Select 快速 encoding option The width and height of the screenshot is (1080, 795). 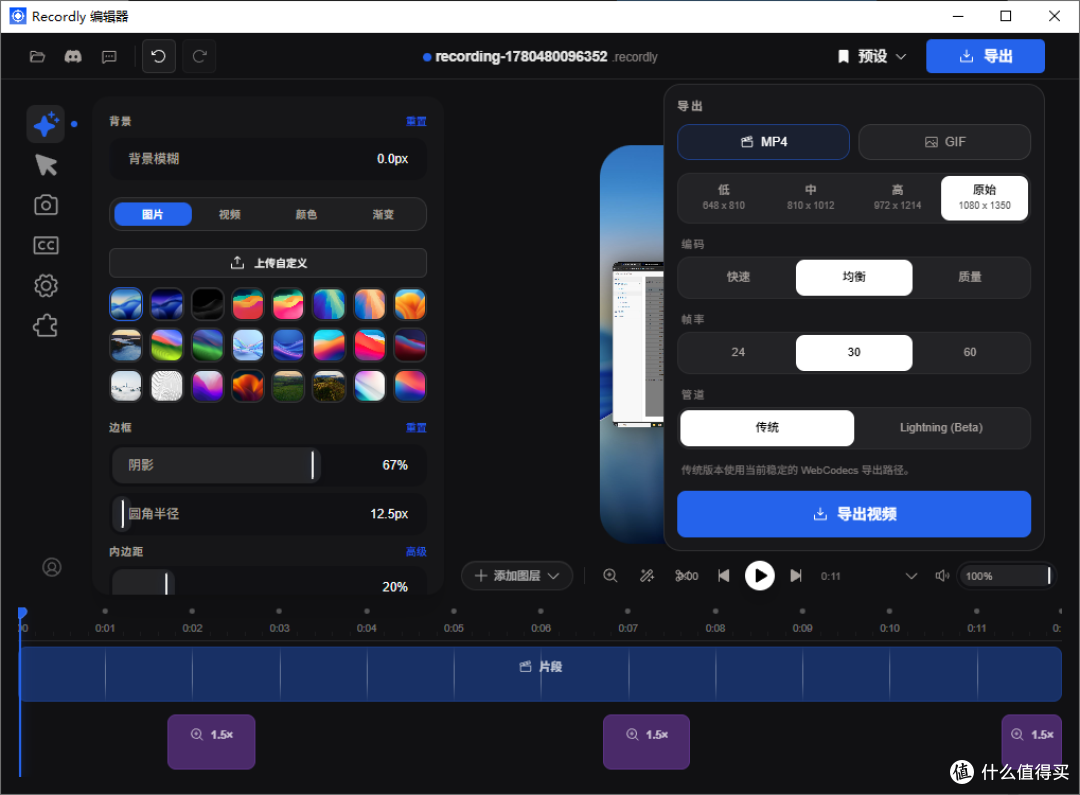[738, 277]
